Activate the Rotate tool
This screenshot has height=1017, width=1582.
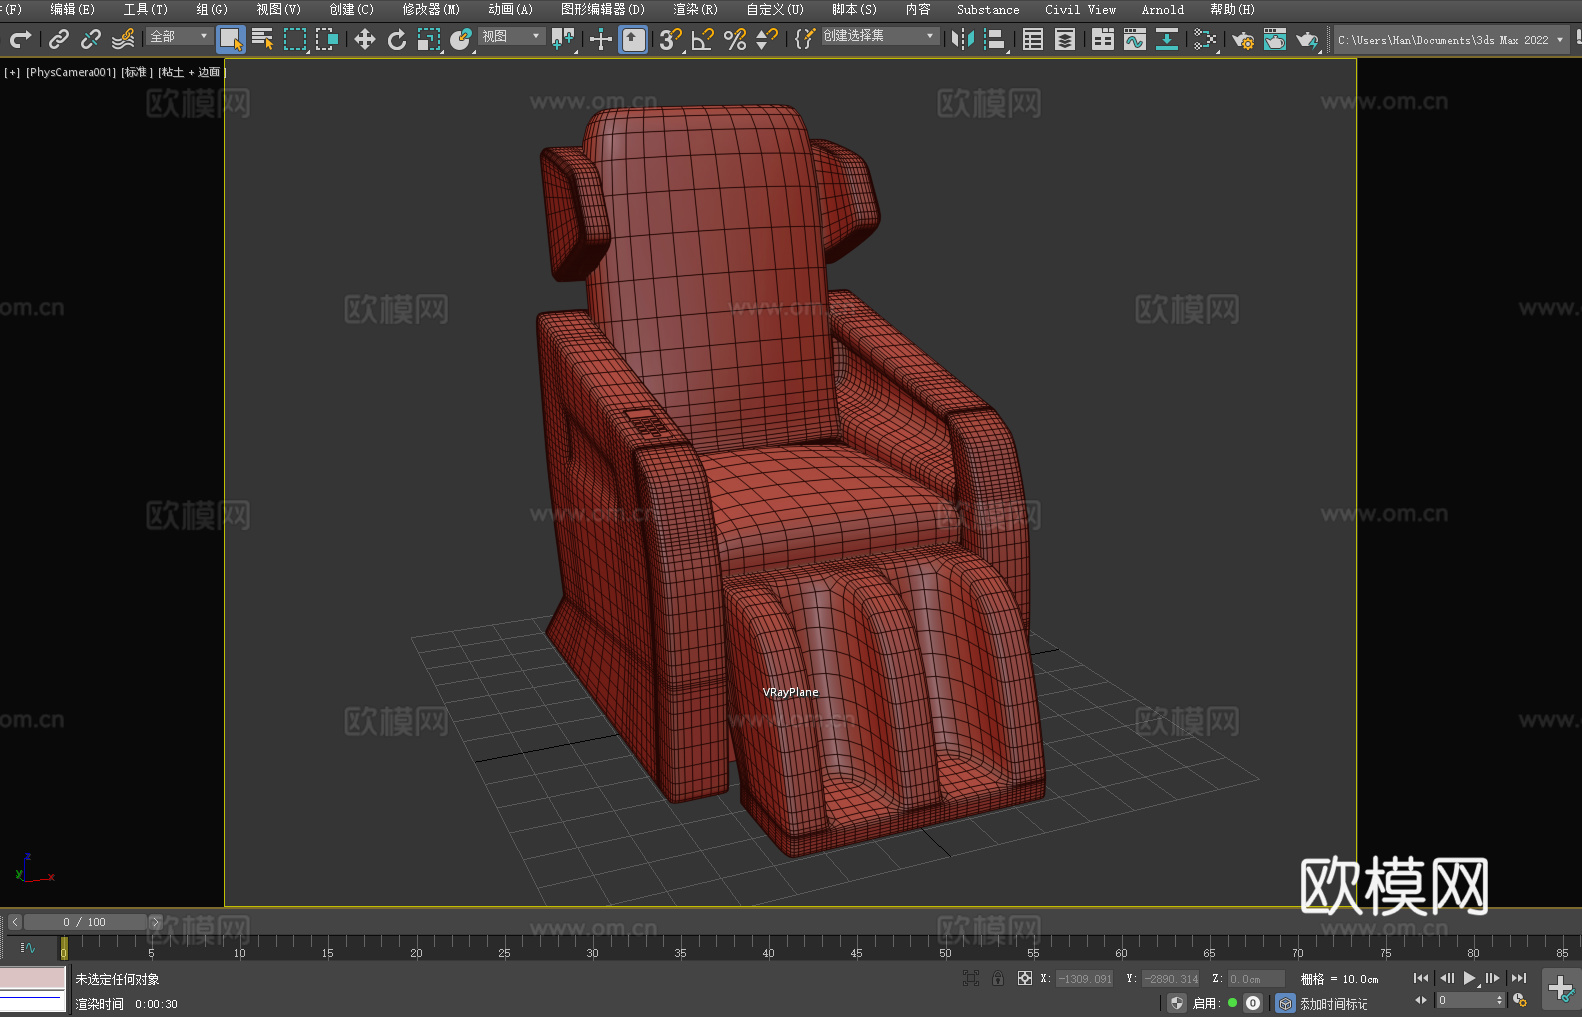397,39
